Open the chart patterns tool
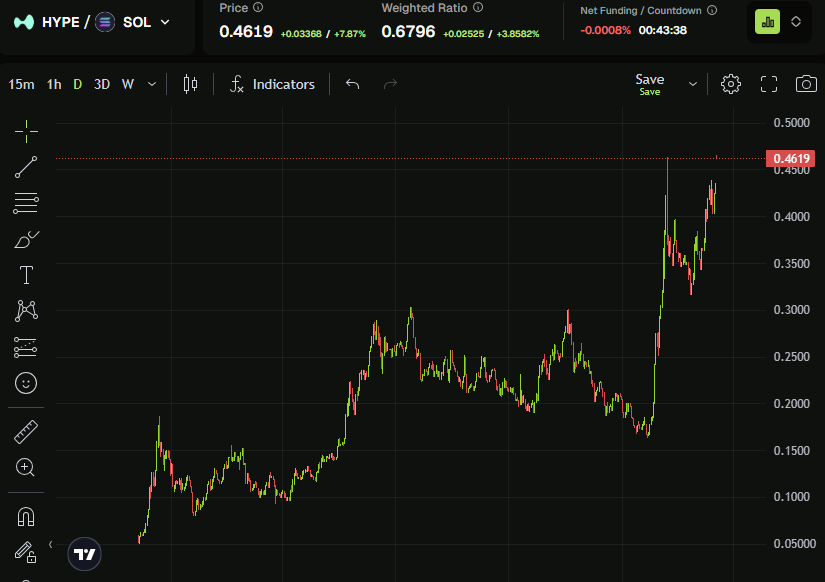Viewport: 825px width, 582px height. pyautogui.click(x=26, y=310)
